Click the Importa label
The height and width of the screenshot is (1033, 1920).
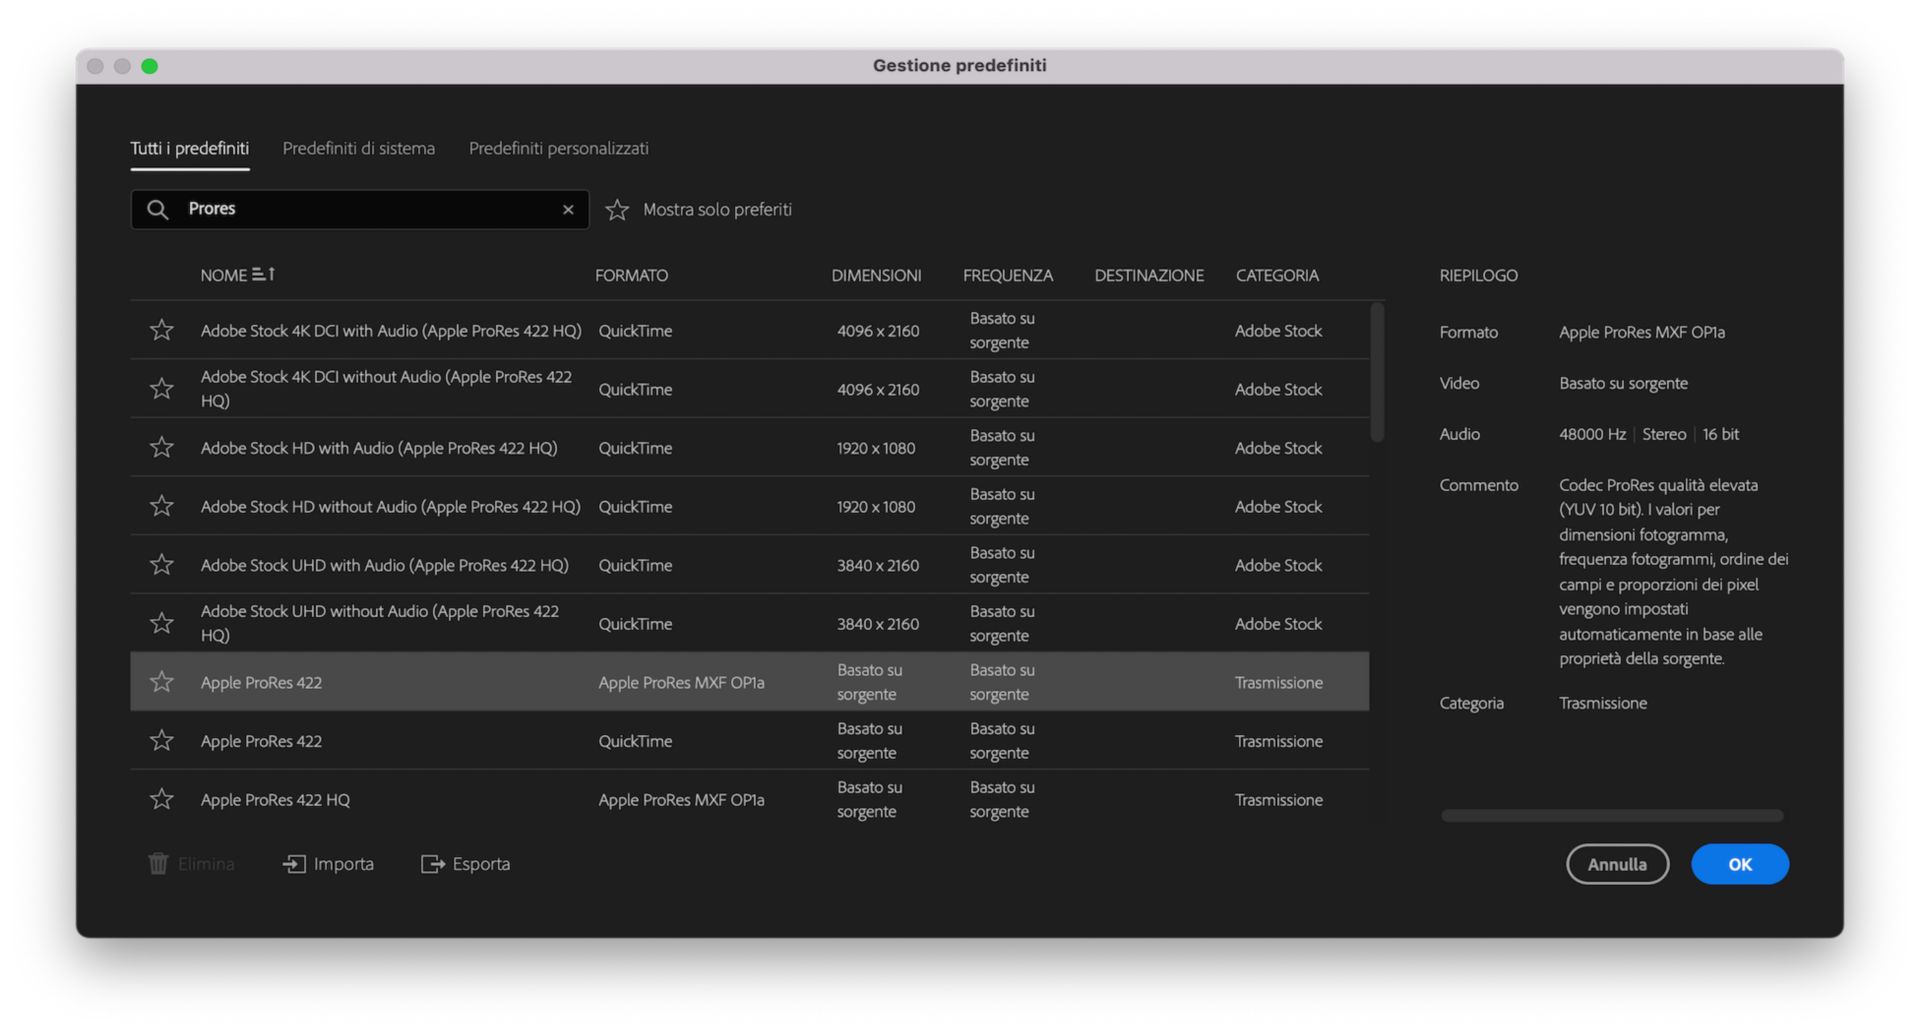pyautogui.click(x=344, y=864)
